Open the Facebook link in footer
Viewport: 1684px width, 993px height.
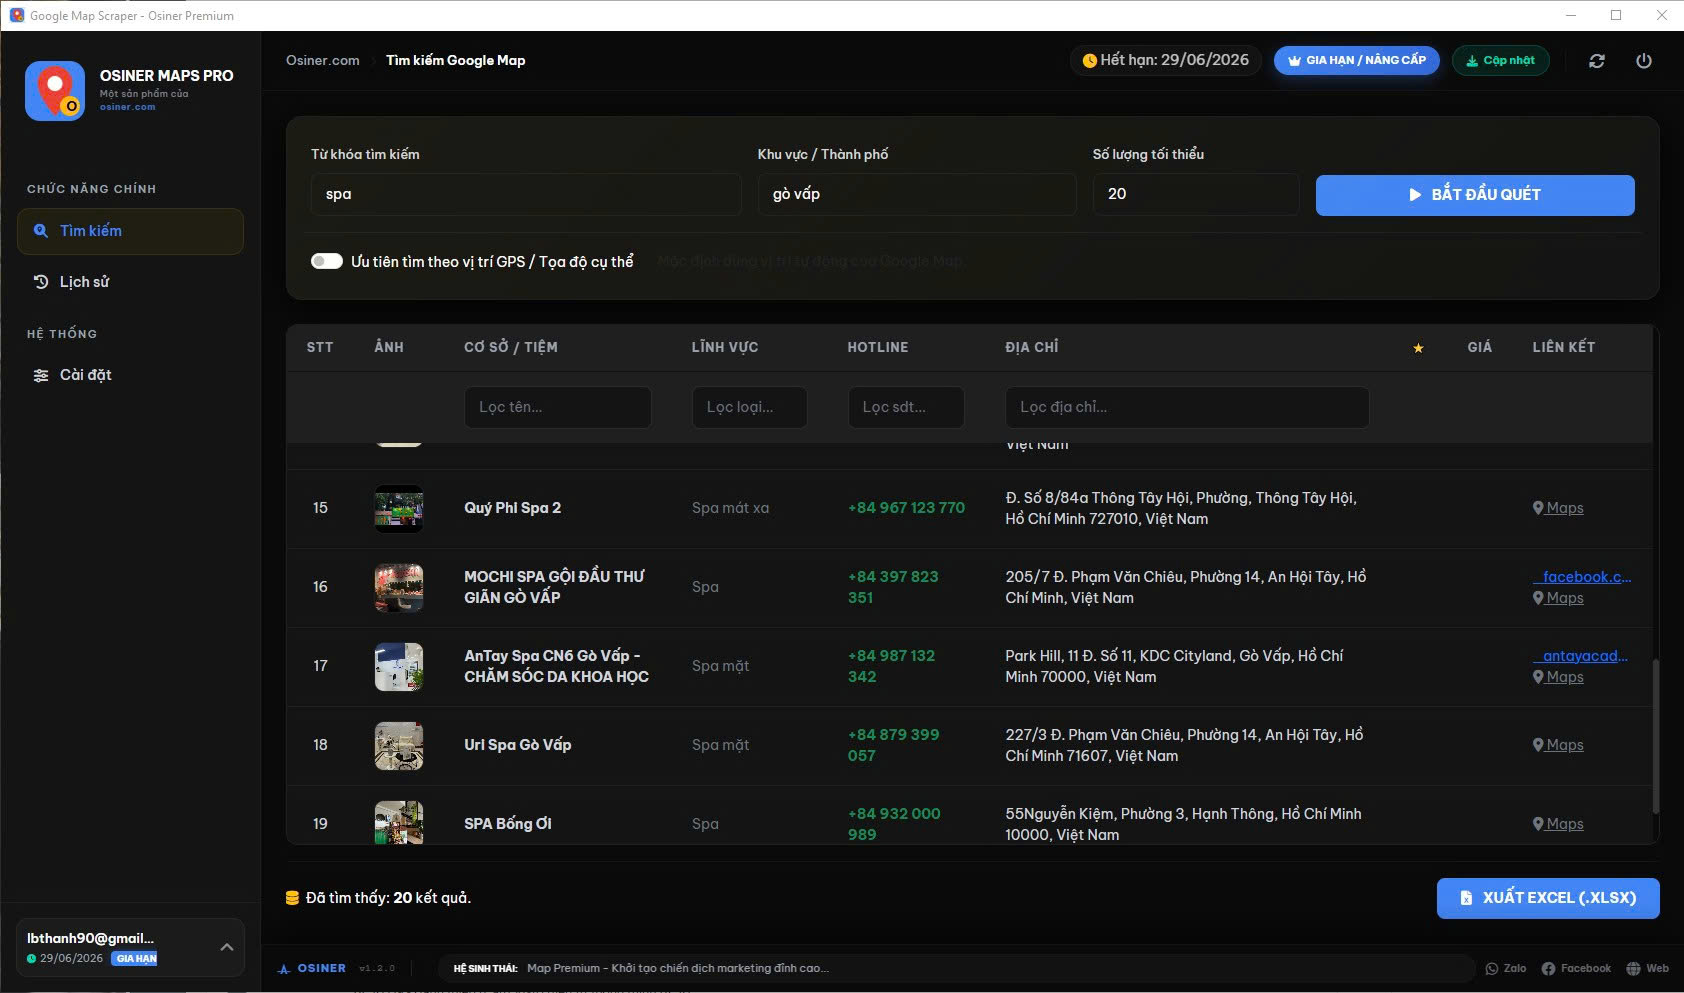(x=1576, y=968)
